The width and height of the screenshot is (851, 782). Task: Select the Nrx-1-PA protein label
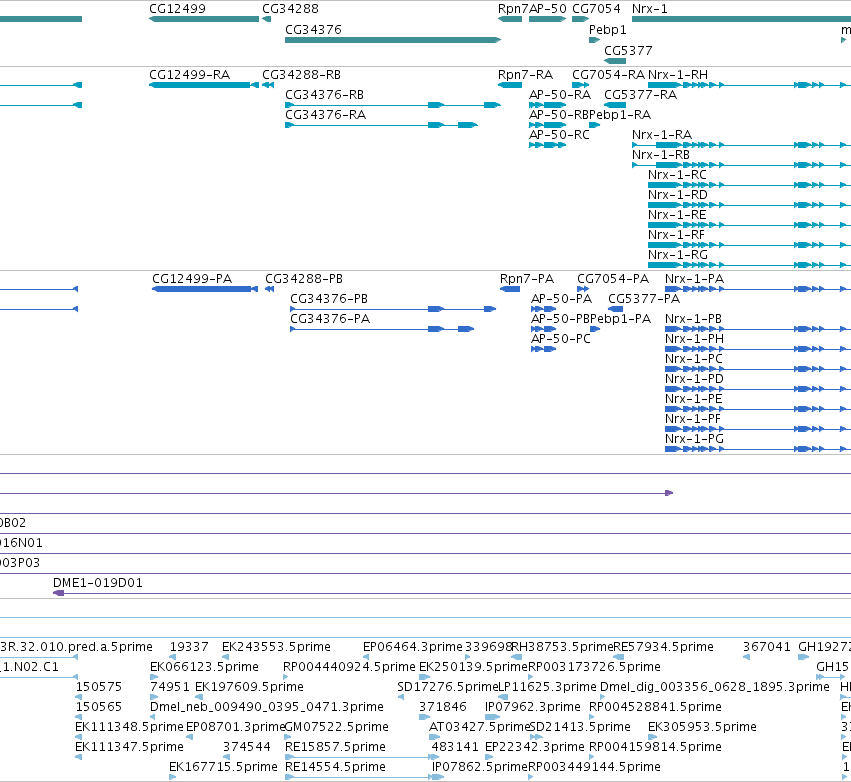click(694, 278)
